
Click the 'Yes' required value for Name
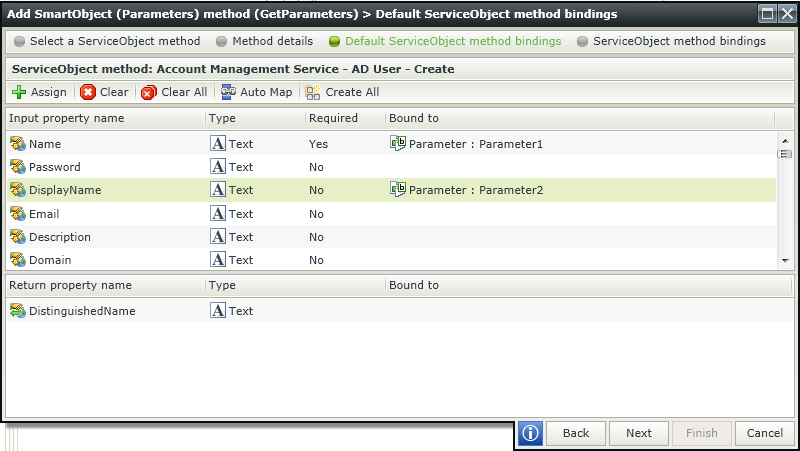pos(318,144)
